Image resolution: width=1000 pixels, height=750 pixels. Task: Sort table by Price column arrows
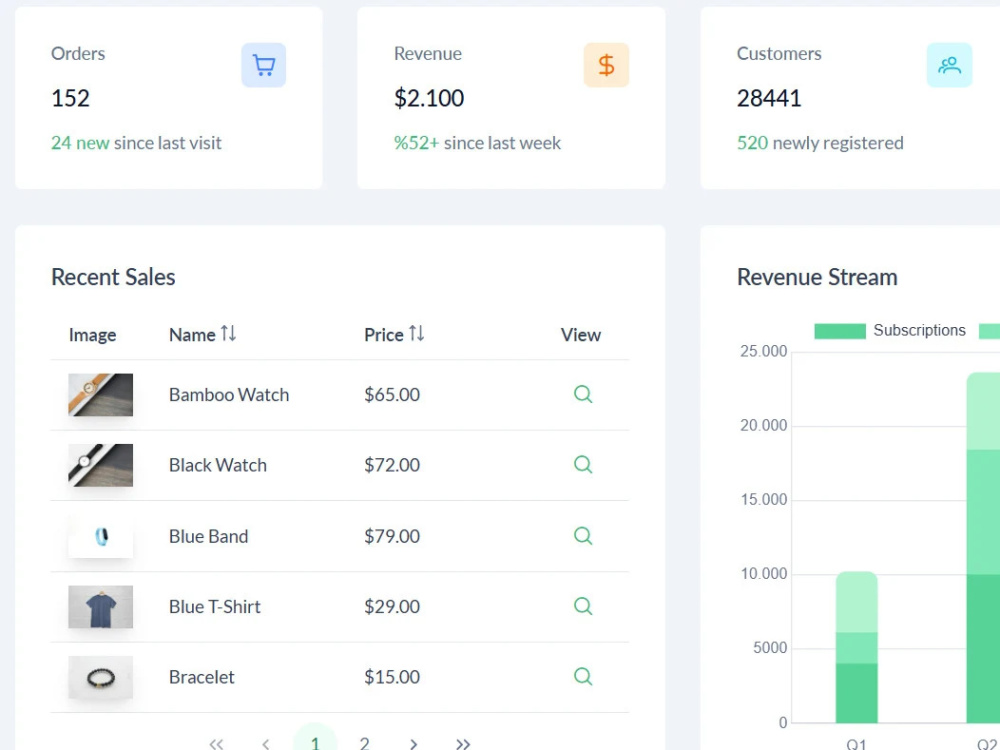pos(416,334)
